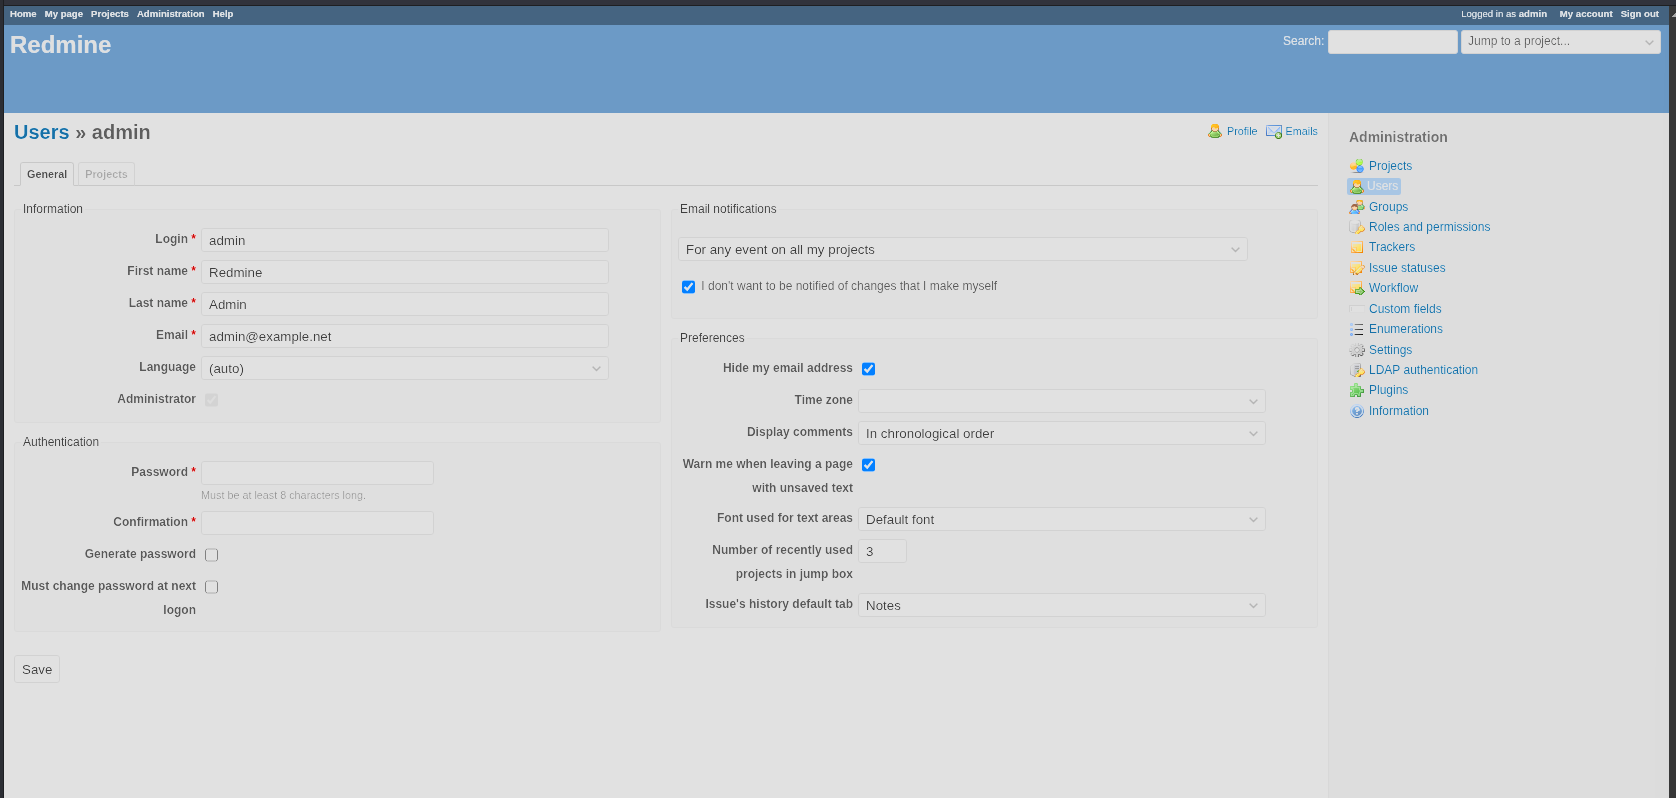Viewport: 1676px width, 798px height.
Task: Toggle Warn me when leaving page checkbox
Action: [868, 465]
